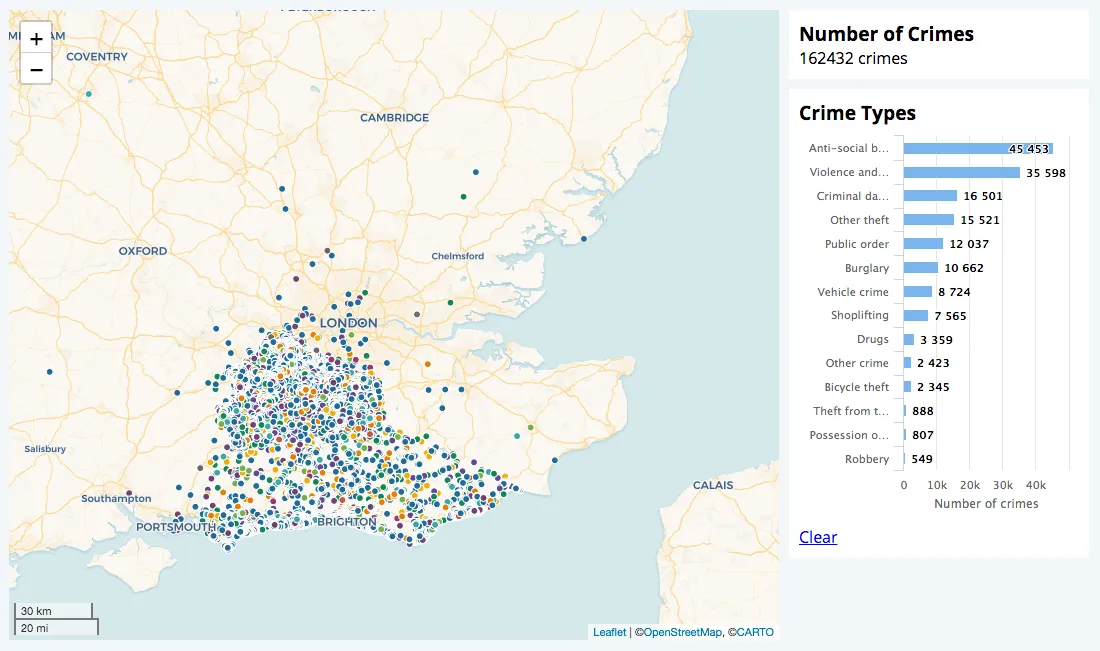The width and height of the screenshot is (1100, 651).
Task: Click the CARTO attribution link
Action: [x=755, y=632]
